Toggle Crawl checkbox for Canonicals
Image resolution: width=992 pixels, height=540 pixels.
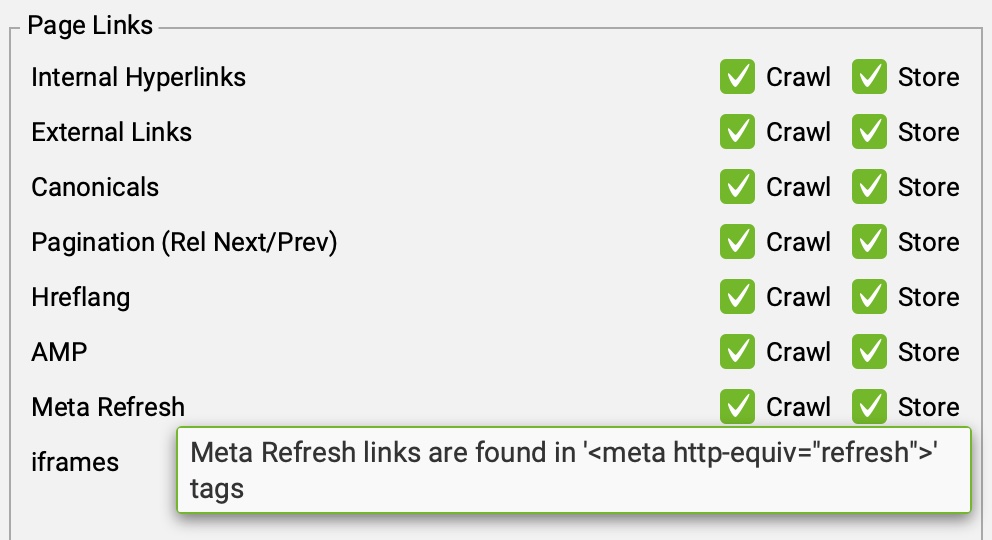[737, 187]
